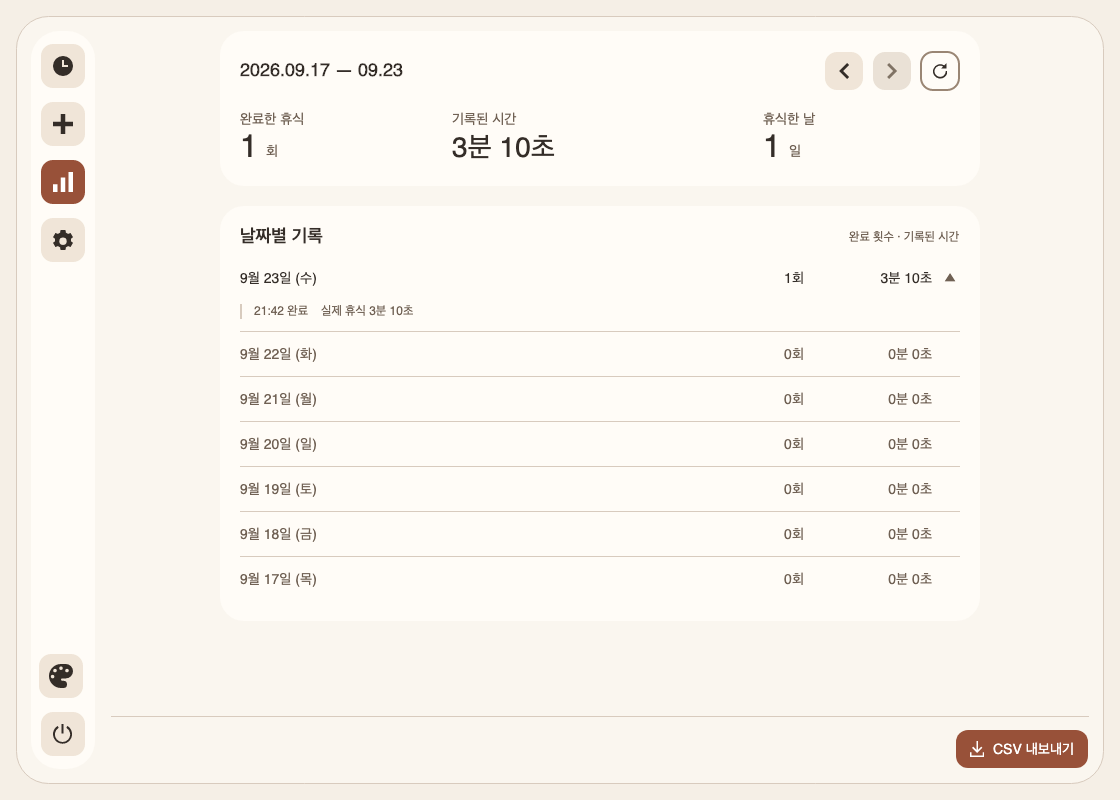This screenshot has height=800, width=1120.
Task: Expand the 9월 18일 (금) row
Action: point(599,534)
